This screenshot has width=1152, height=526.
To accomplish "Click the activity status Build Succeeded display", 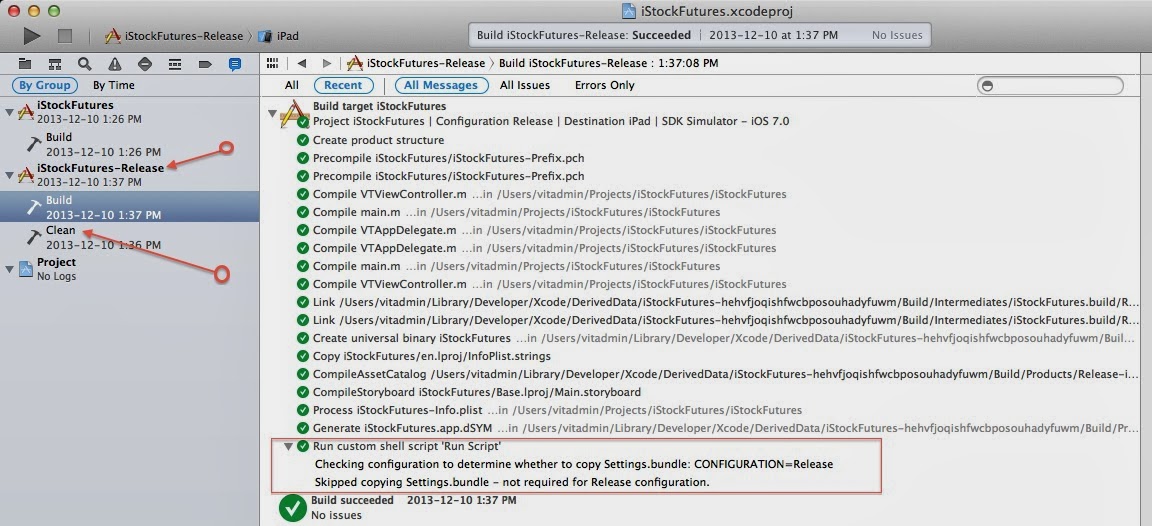I will 699,35.
